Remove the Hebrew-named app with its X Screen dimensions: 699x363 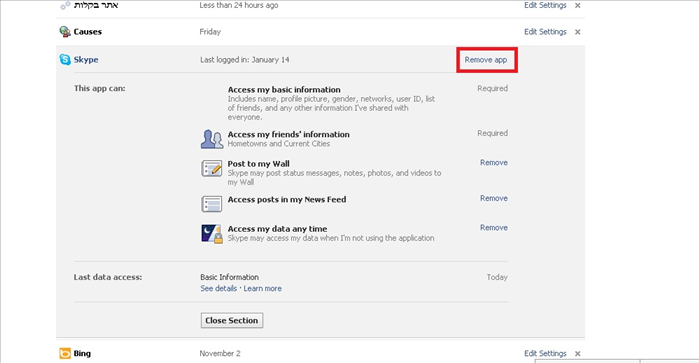point(577,6)
